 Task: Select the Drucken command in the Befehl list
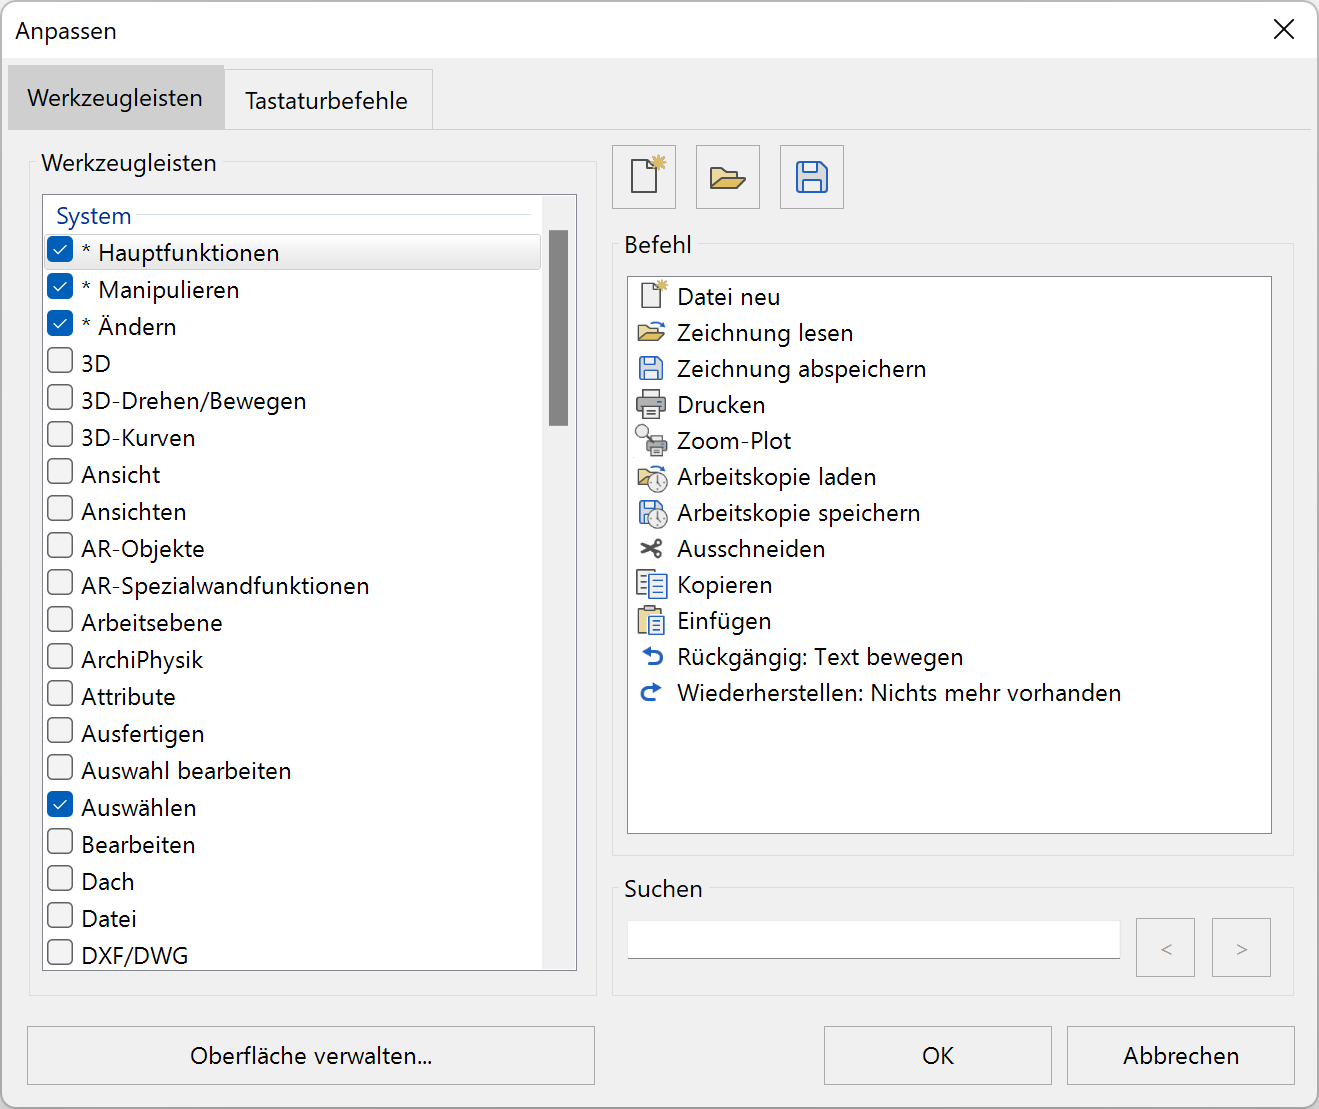coord(721,404)
